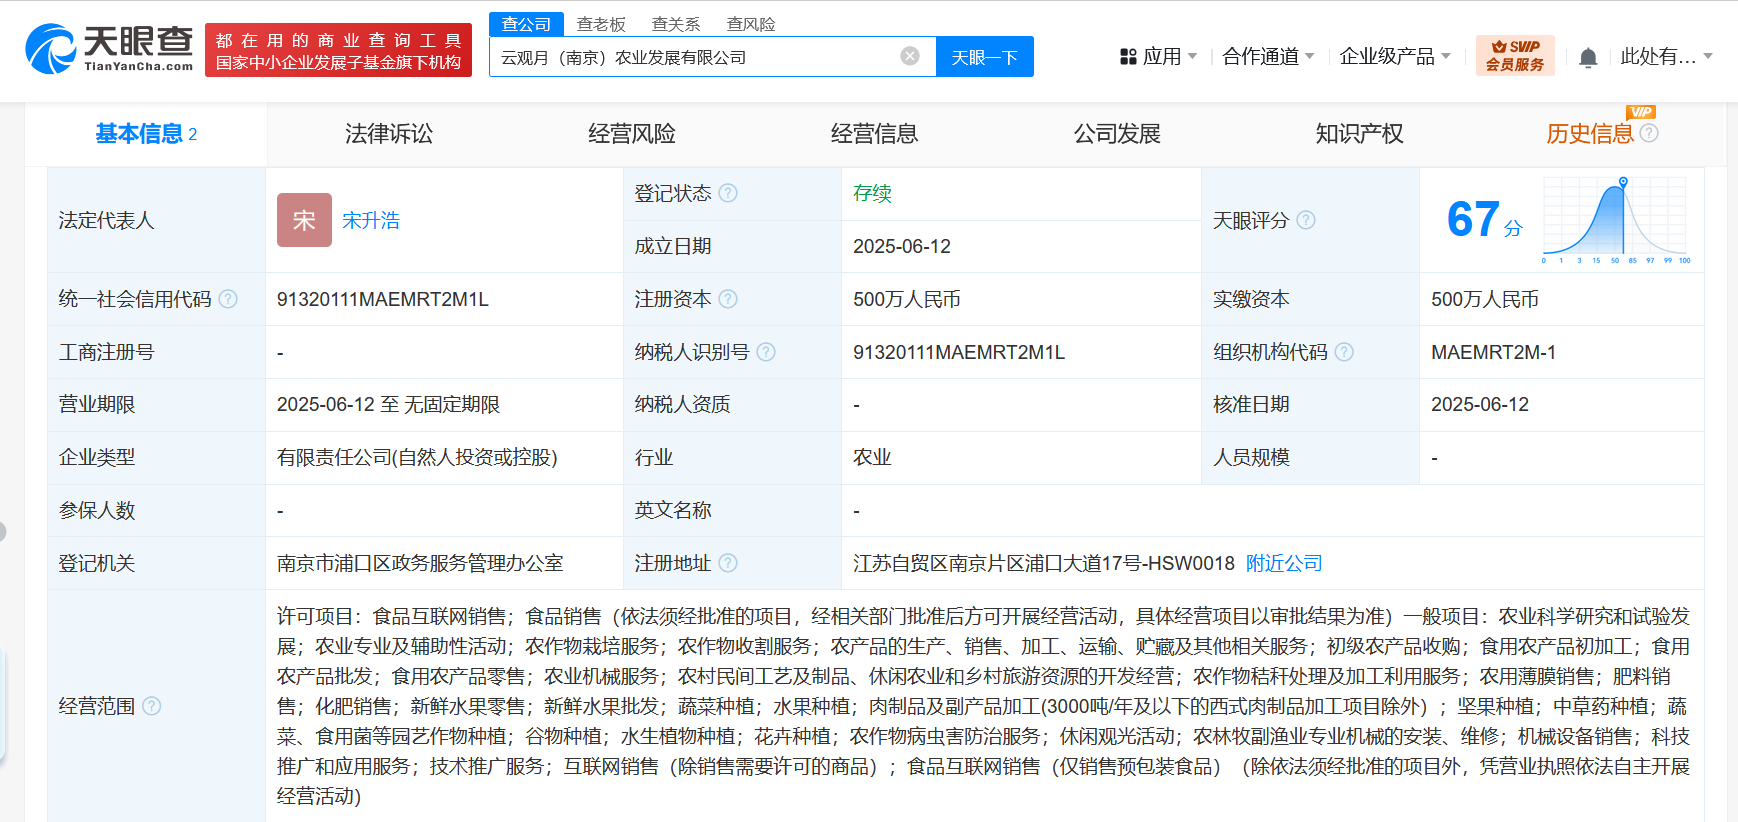The height and width of the screenshot is (822, 1738).
Task: Expand the 应用 dropdown
Action: tap(1169, 57)
